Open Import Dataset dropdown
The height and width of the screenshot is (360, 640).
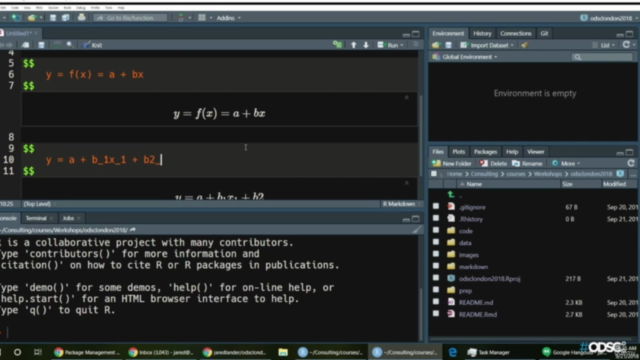(487, 45)
